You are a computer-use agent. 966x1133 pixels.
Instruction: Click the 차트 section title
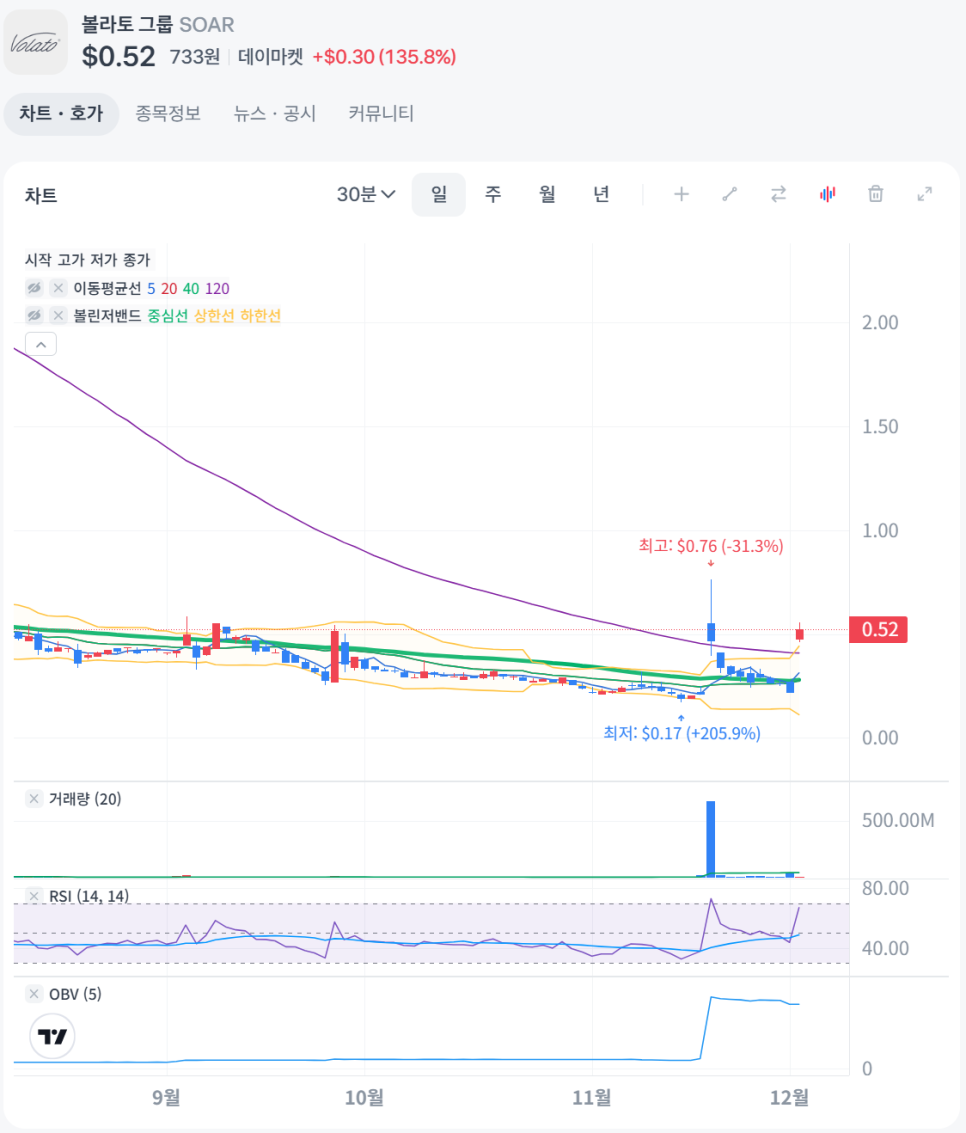coord(41,195)
